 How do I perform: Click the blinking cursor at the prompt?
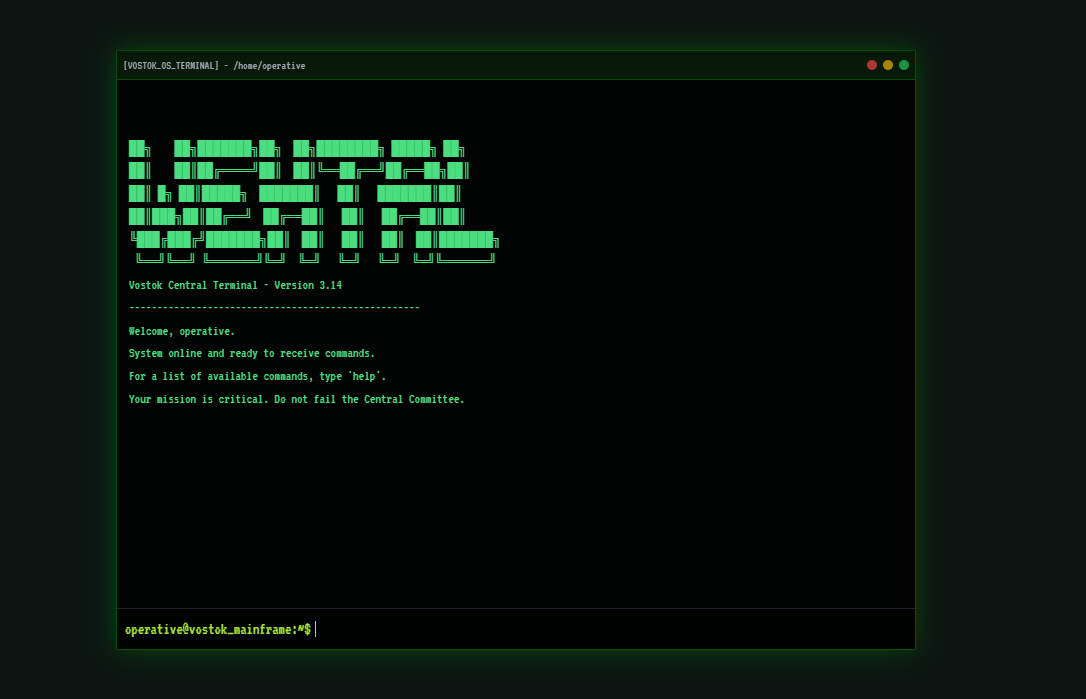click(x=315, y=629)
